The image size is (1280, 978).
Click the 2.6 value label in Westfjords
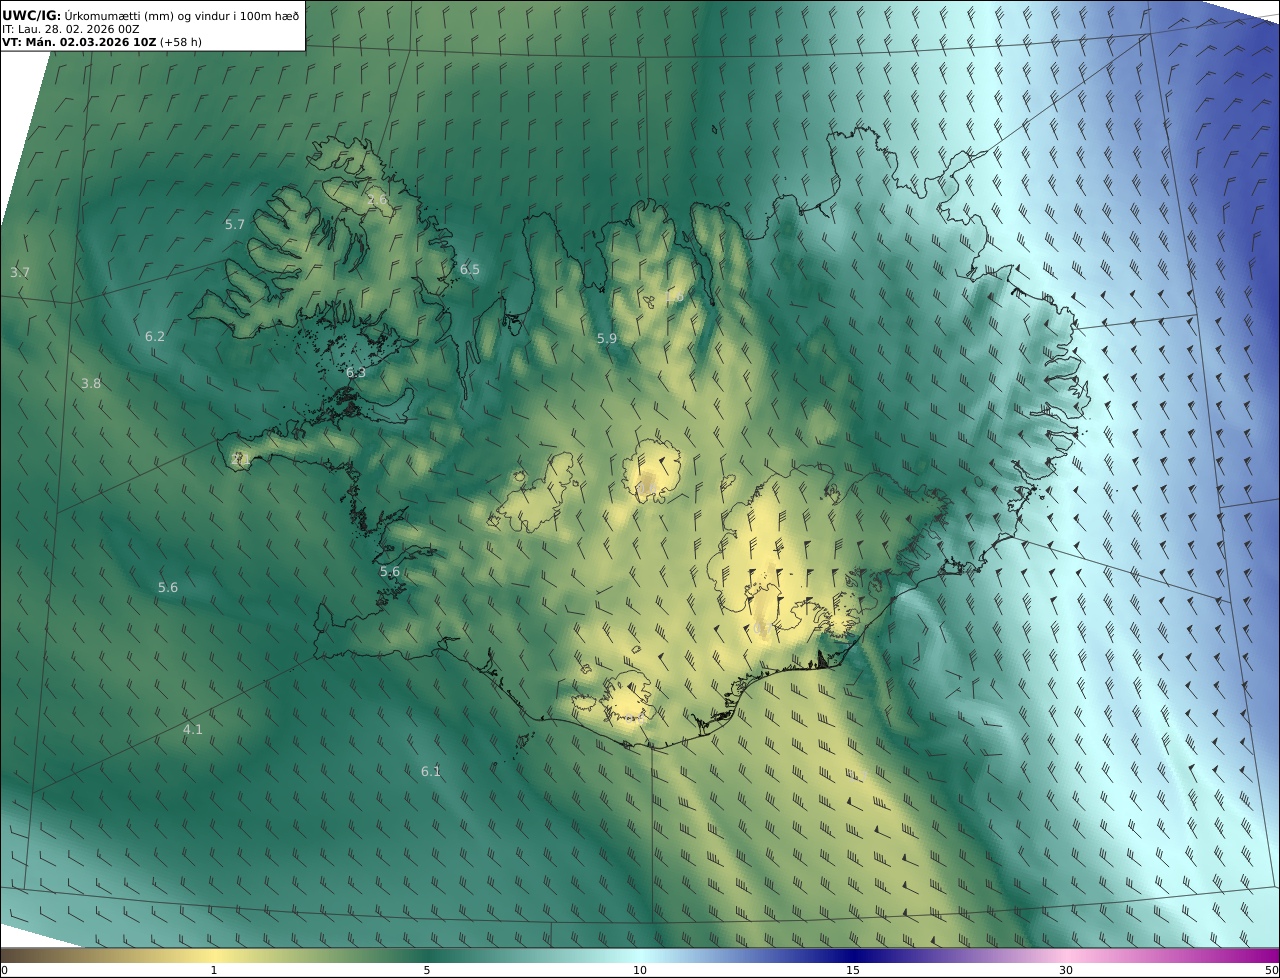[377, 200]
